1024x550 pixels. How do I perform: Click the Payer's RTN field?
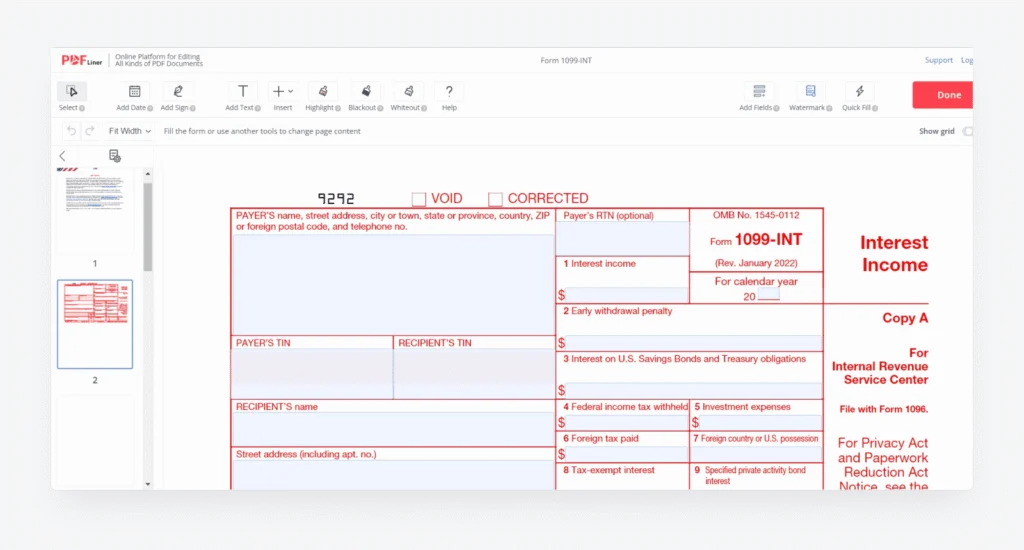pyautogui.click(x=622, y=238)
